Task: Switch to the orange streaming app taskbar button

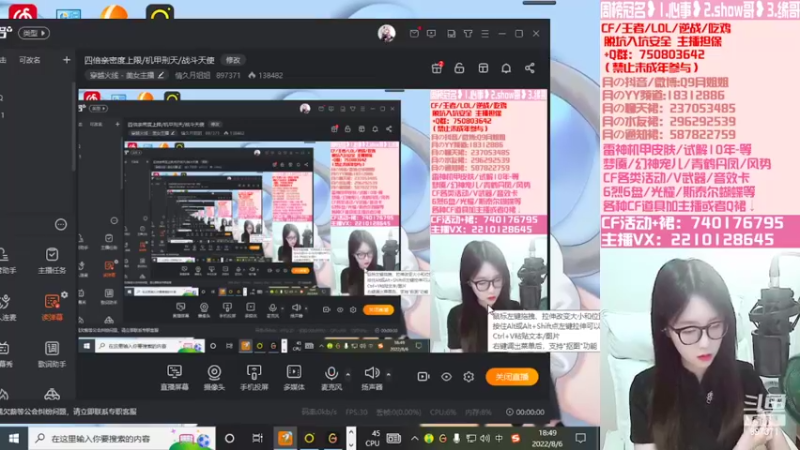Action: click(285, 438)
